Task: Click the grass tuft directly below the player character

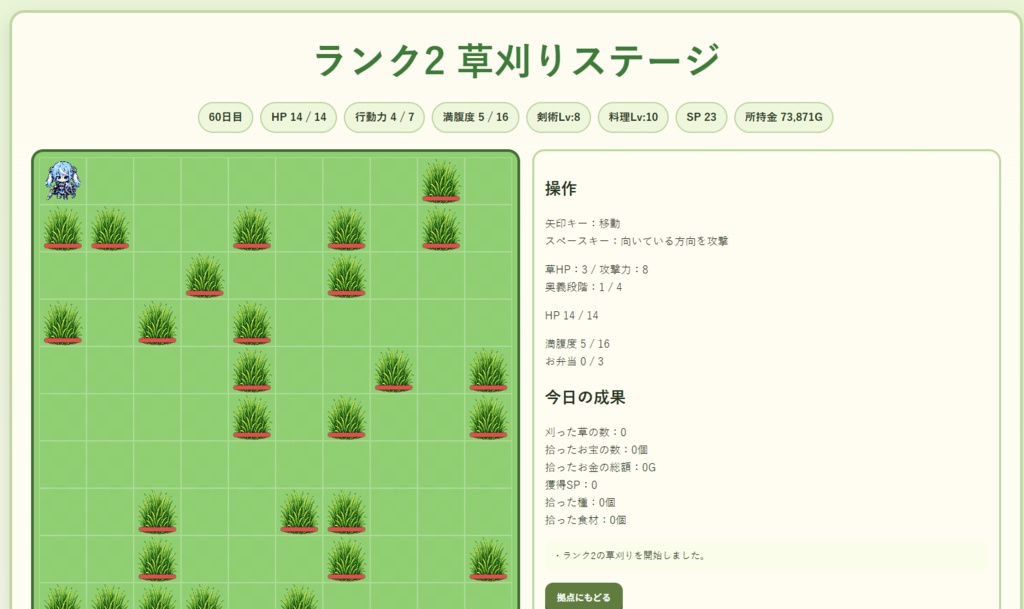Action: (63, 229)
